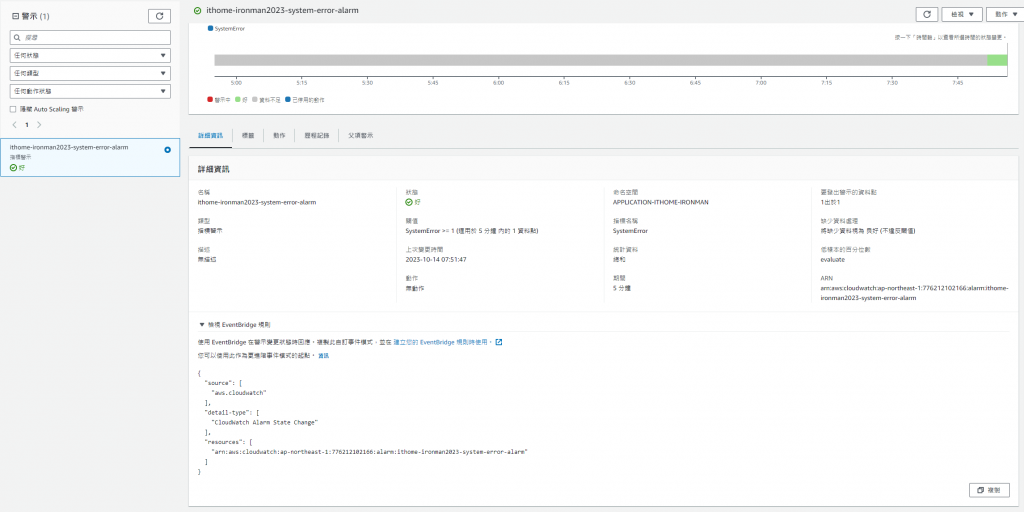Image resolution: width=1024 pixels, height=512 pixels.
Task: Click the green OK status icon in header
Action: point(197,11)
